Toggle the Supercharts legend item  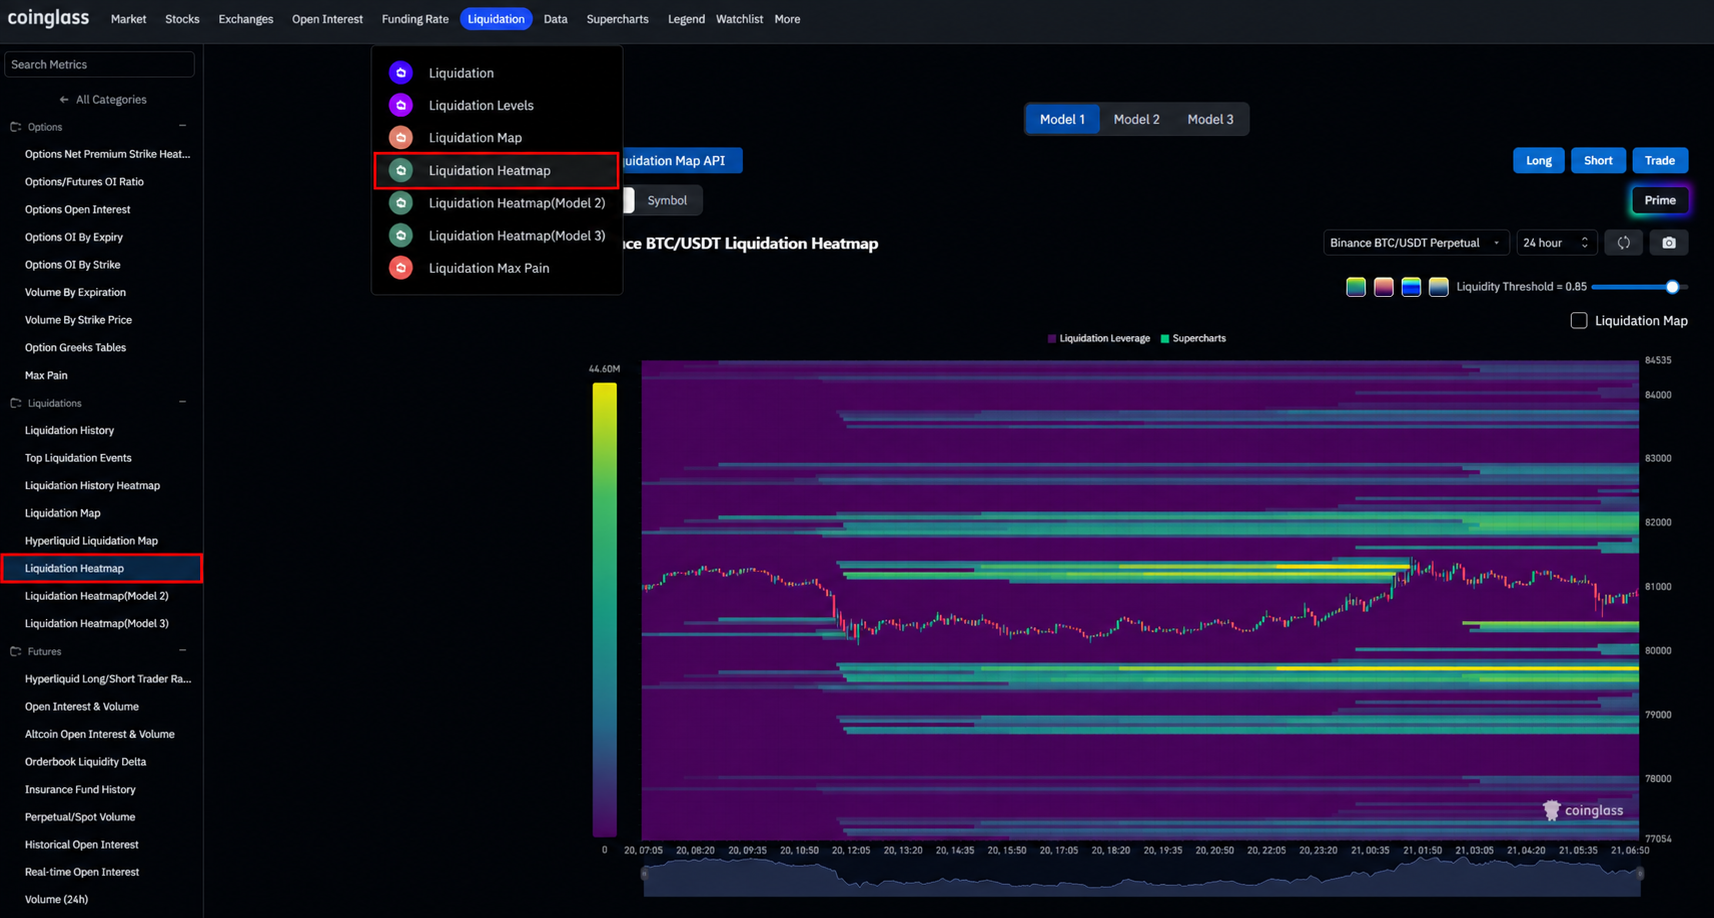[1193, 339]
